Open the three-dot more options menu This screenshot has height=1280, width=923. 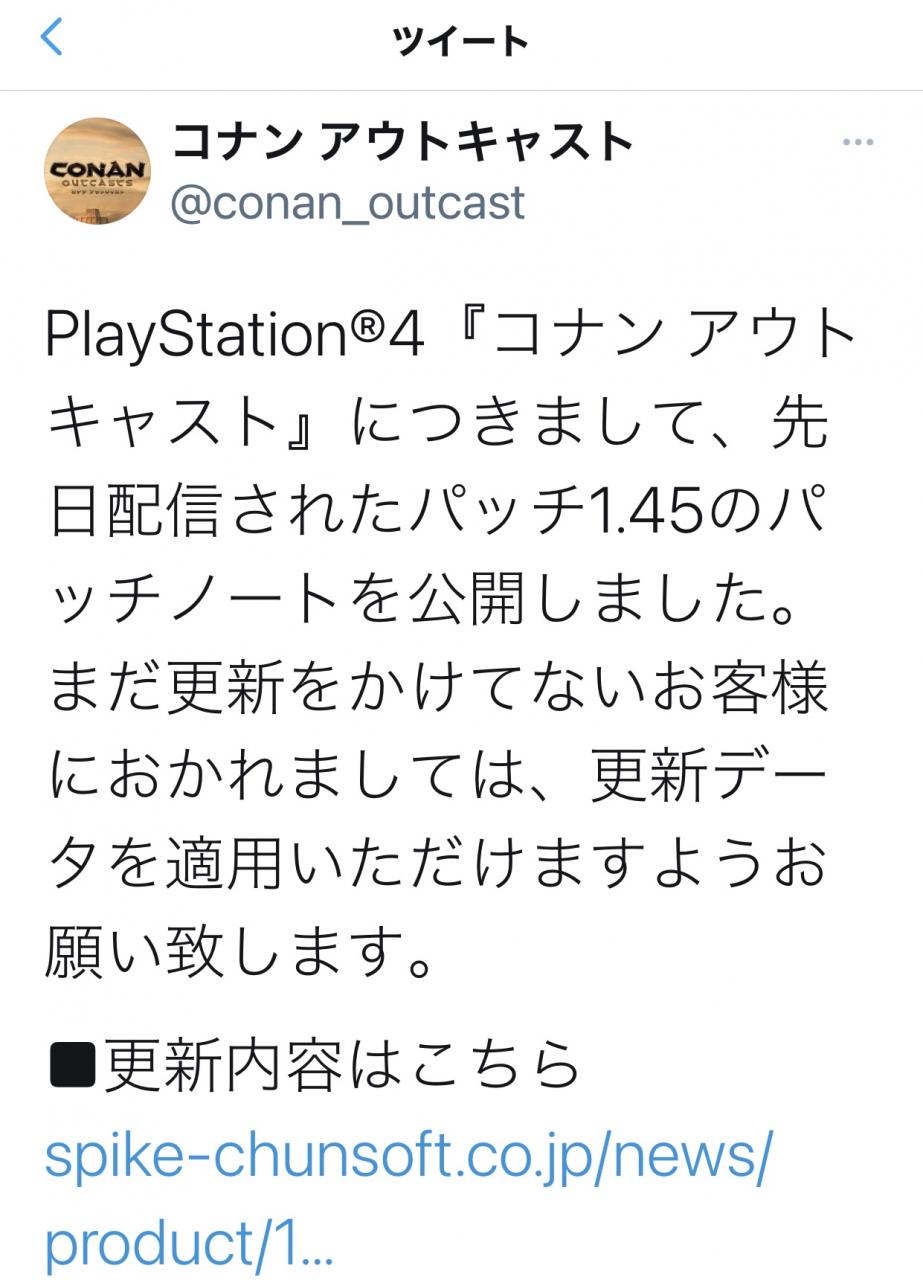point(858,143)
